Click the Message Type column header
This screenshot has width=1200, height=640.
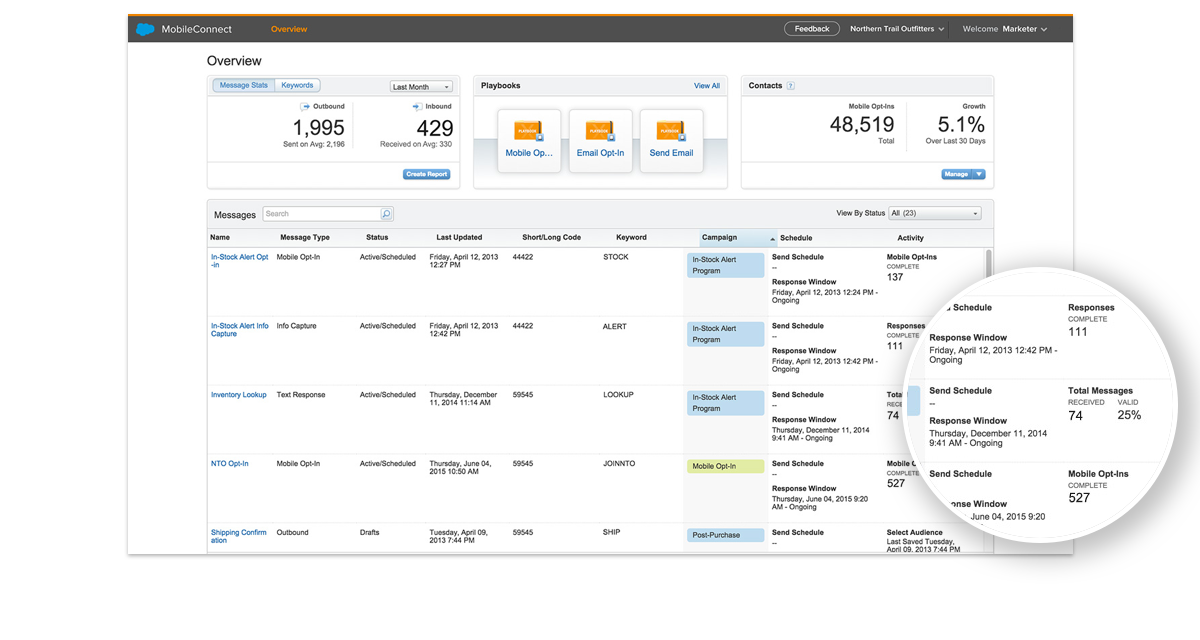click(305, 238)
